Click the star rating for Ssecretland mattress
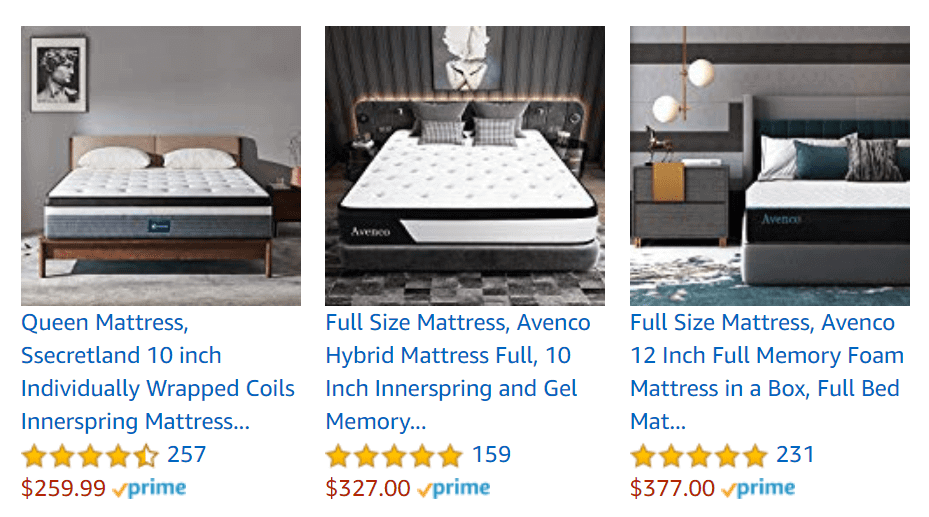The height and width of the screenshot is (517, 929). 90,456
